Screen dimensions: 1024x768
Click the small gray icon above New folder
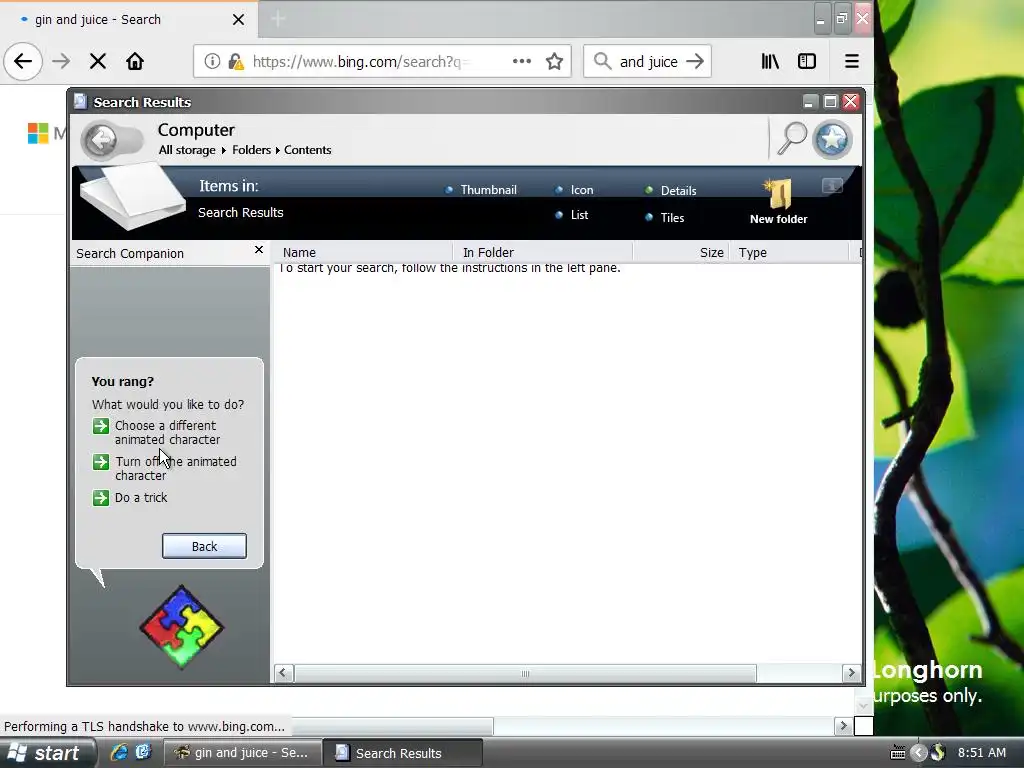tap(833, 186)
